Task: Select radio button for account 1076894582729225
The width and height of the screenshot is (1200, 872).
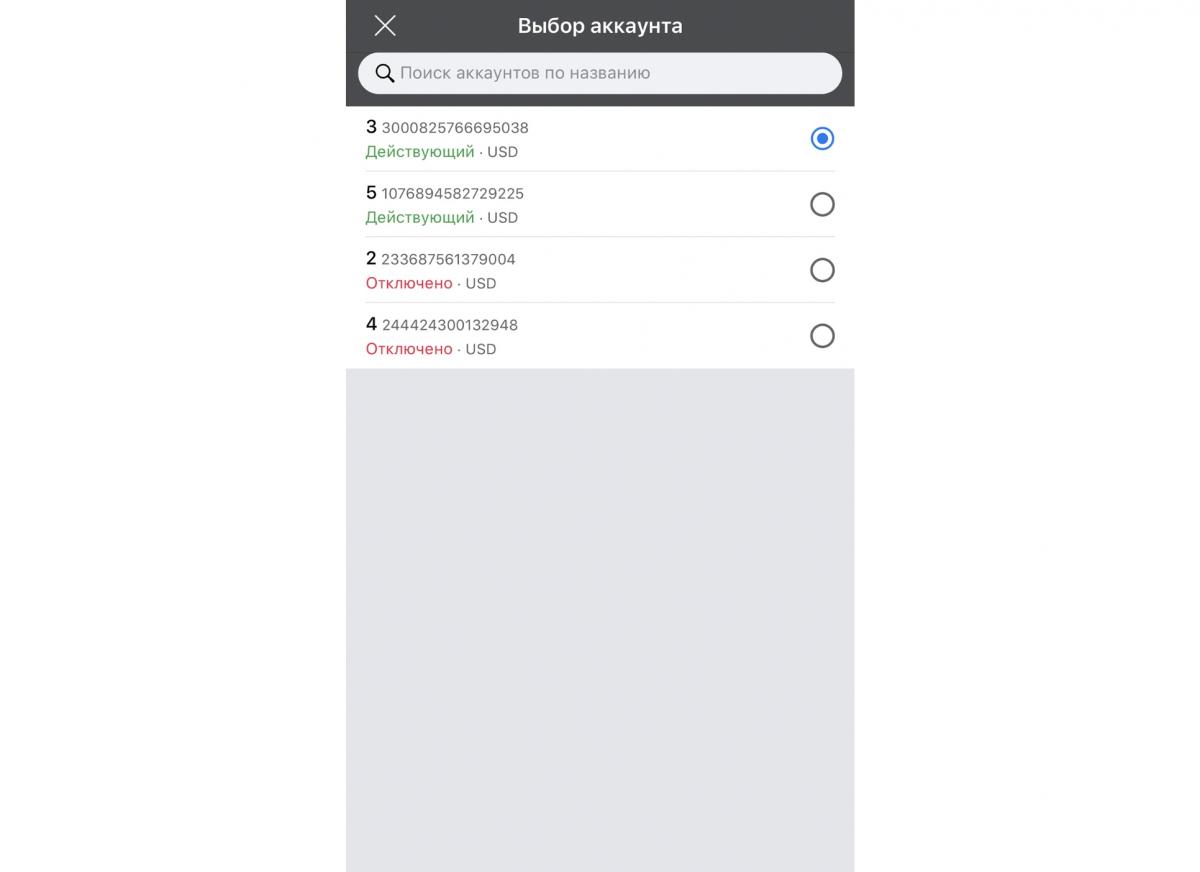Action: coord(822,205)
